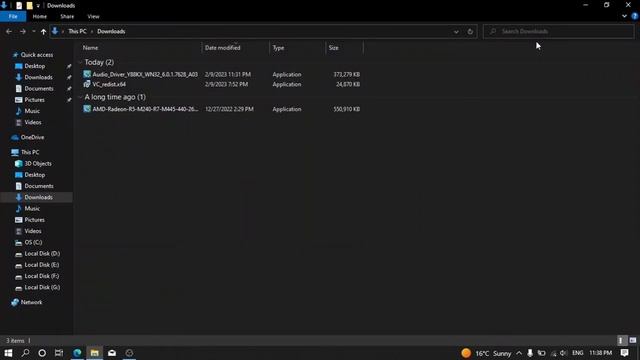Go up one folder level
Image resolution: width=640 pixels, height=360 pixels.
(x=43, y=31)
